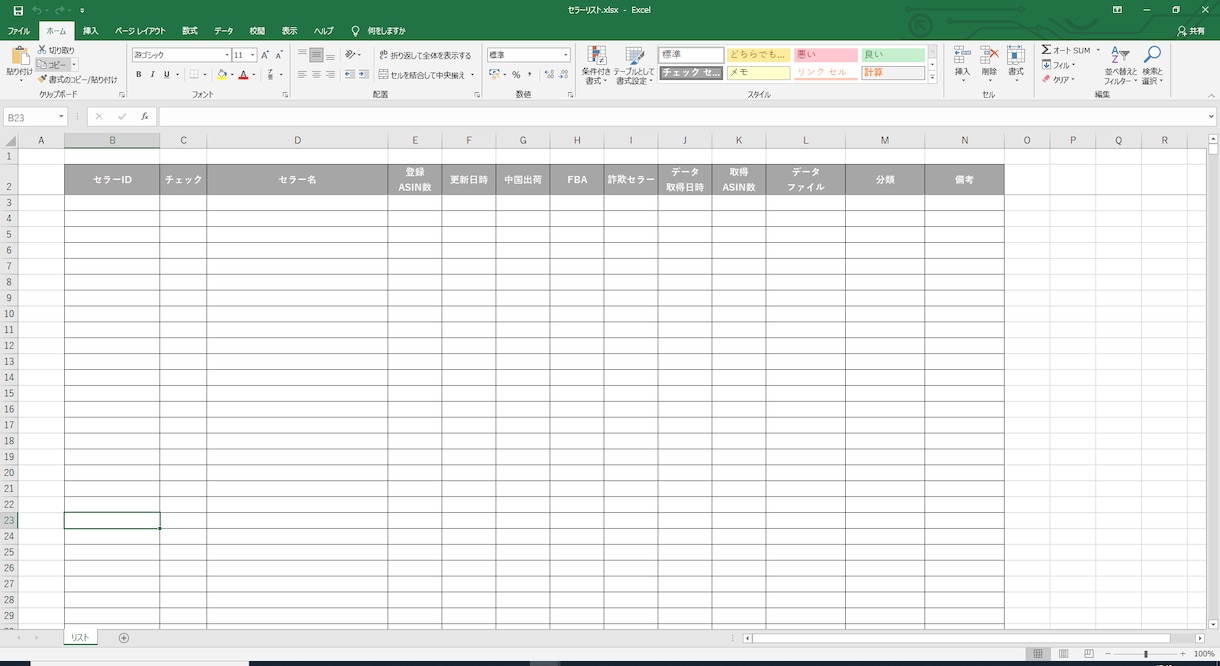Apply the 悪い (Bad) cell style

click(x=826, y=55)
